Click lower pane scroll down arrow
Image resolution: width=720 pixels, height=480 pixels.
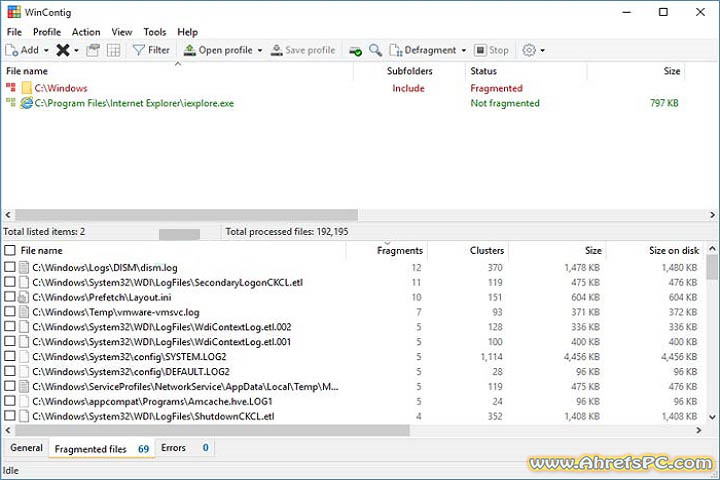712,417
